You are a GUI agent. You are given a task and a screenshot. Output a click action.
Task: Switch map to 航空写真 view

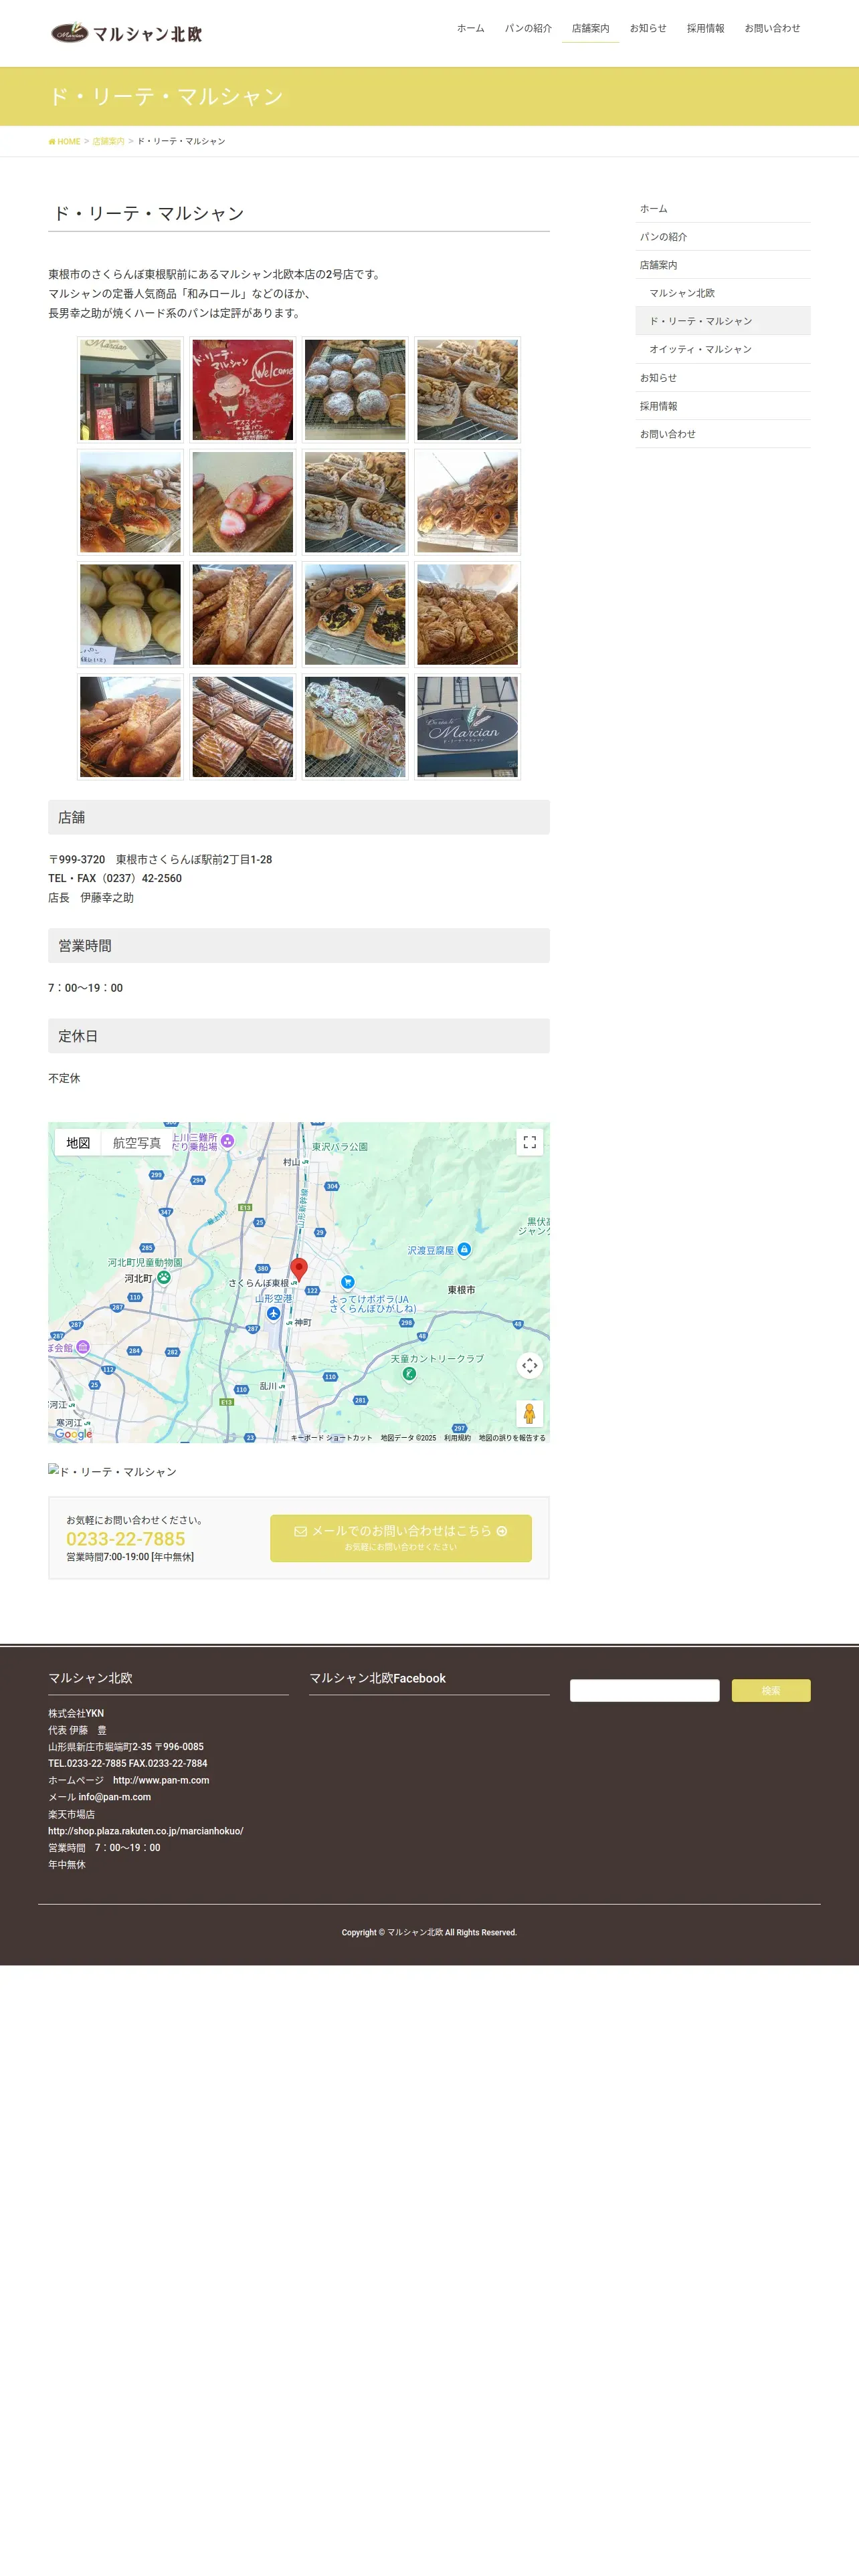click(x=136, y=1143)
